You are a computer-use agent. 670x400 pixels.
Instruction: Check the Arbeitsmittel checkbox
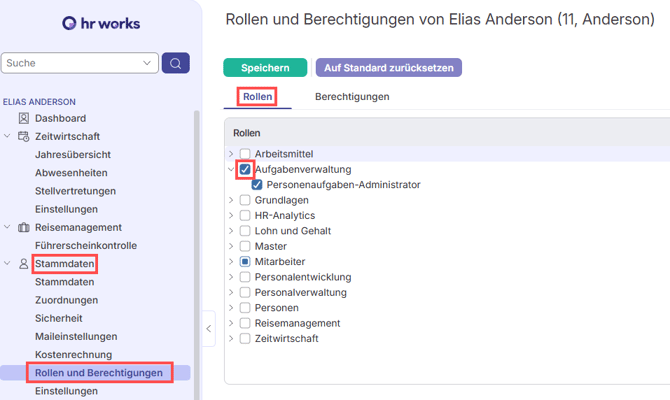[245, 154]
